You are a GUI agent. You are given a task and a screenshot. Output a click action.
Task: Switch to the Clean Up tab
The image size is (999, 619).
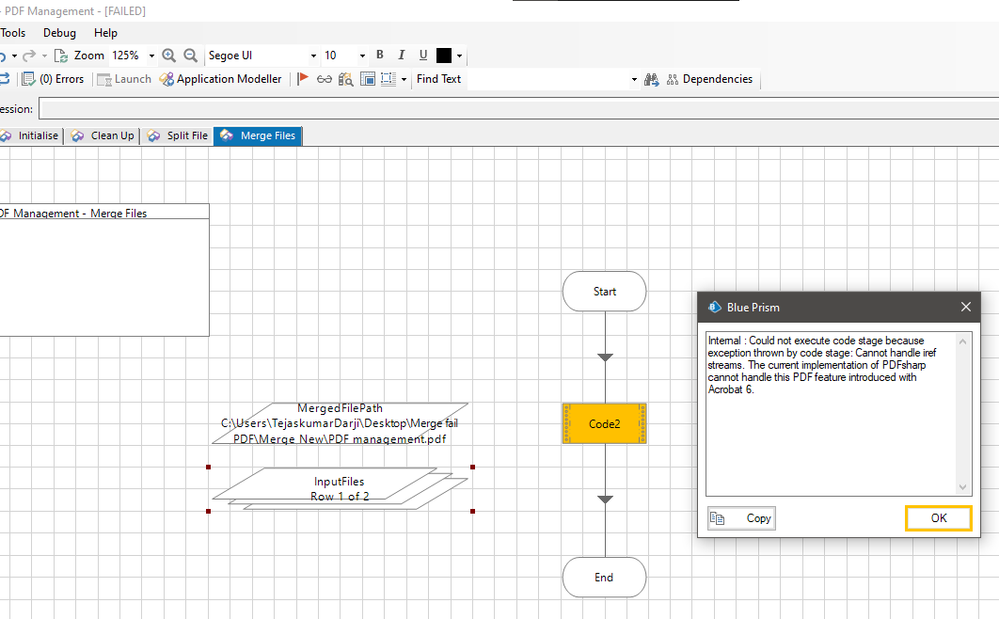point(103,136)
